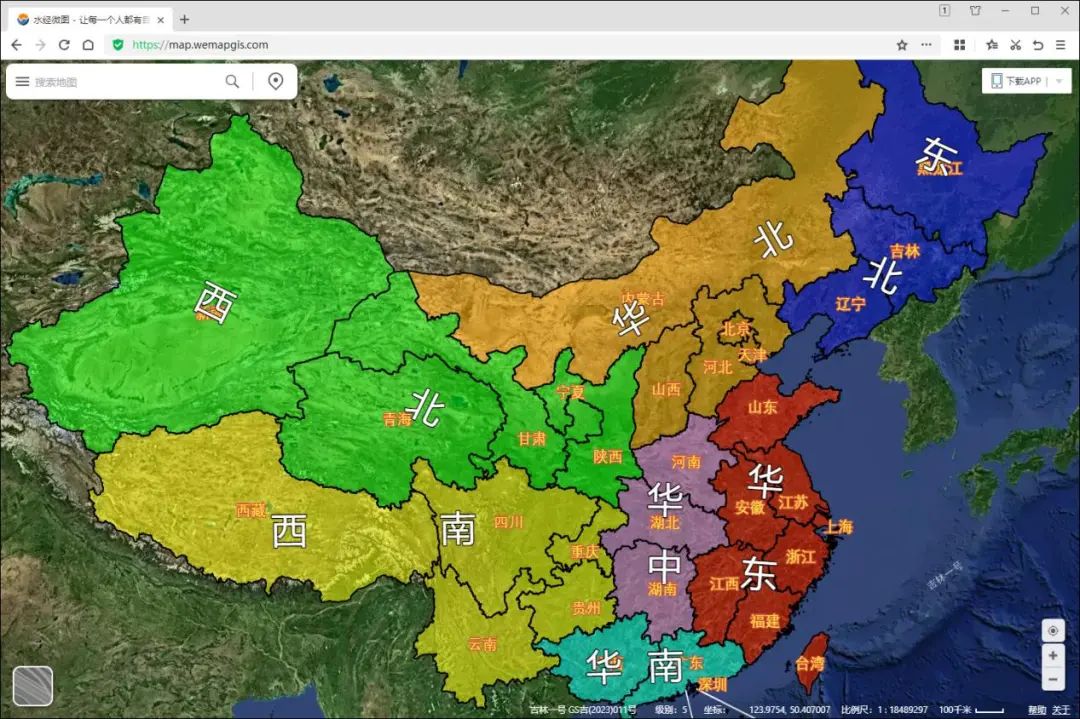
Task: Click the locate/target icon above zoom controls
Action: (1053, 631)
